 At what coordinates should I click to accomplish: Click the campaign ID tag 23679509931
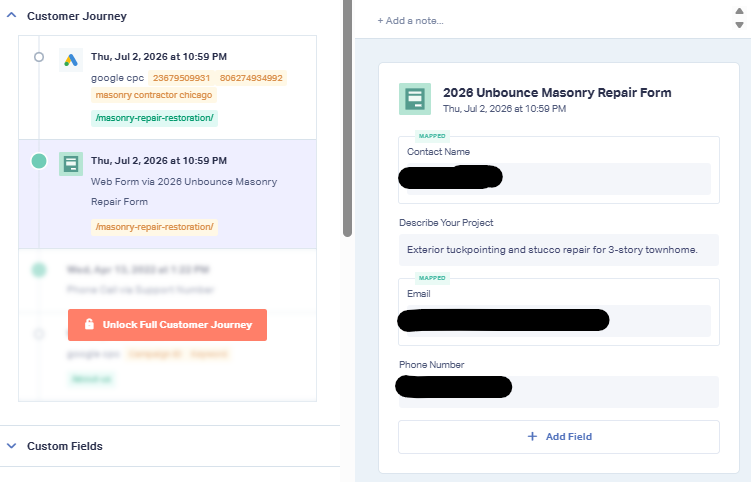182,78
